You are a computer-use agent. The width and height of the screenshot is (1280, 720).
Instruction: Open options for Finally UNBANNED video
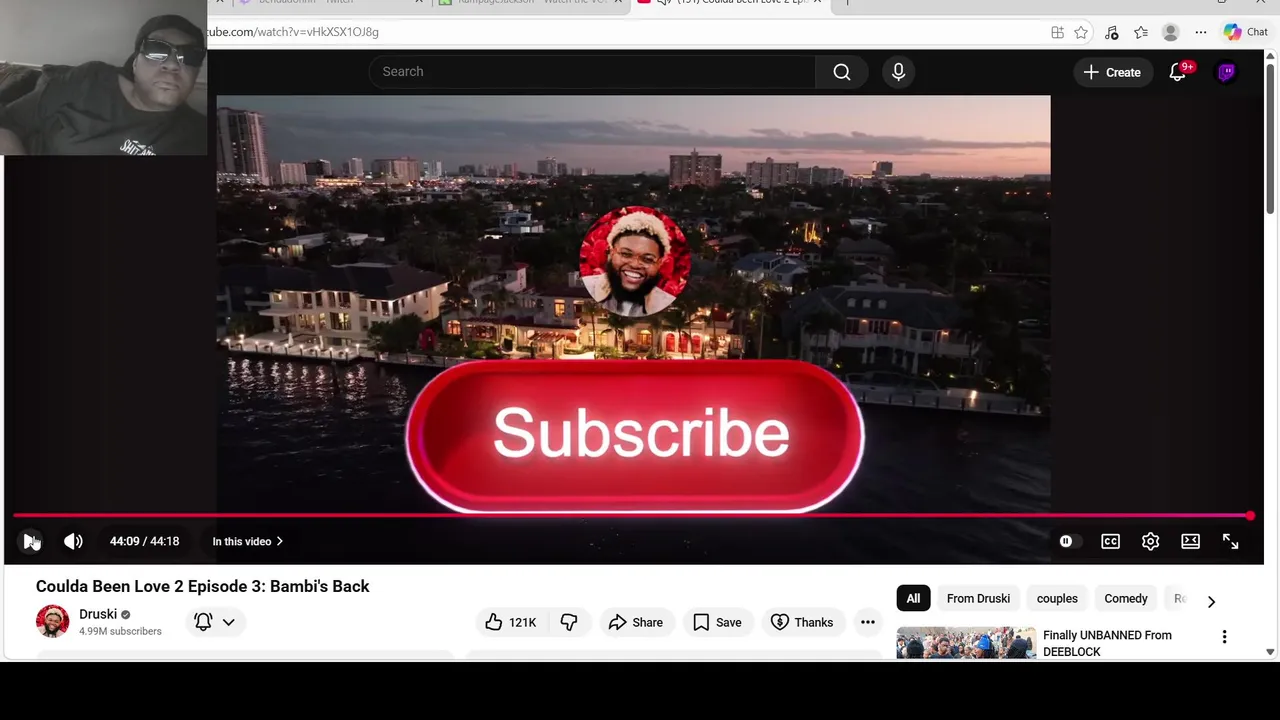click(1224, 637)
